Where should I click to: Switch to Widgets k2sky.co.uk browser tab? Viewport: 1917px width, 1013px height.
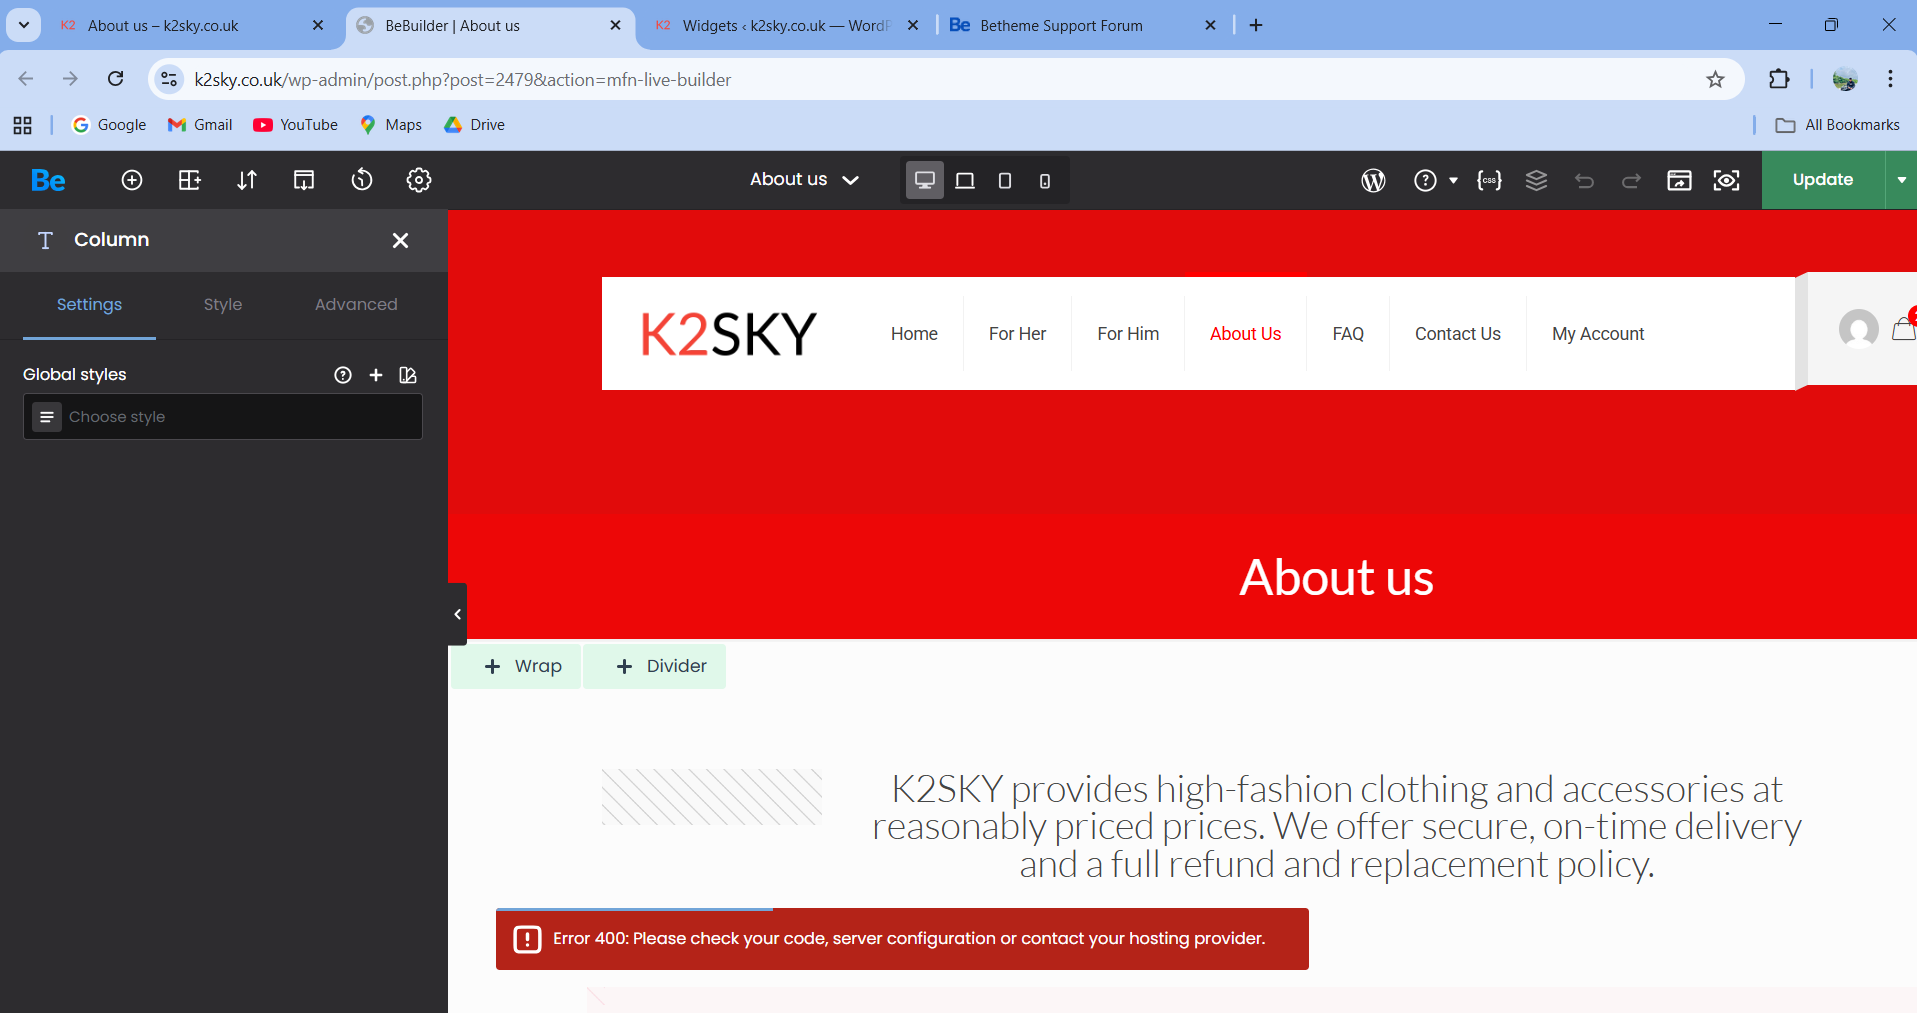[x=785, y=26]
